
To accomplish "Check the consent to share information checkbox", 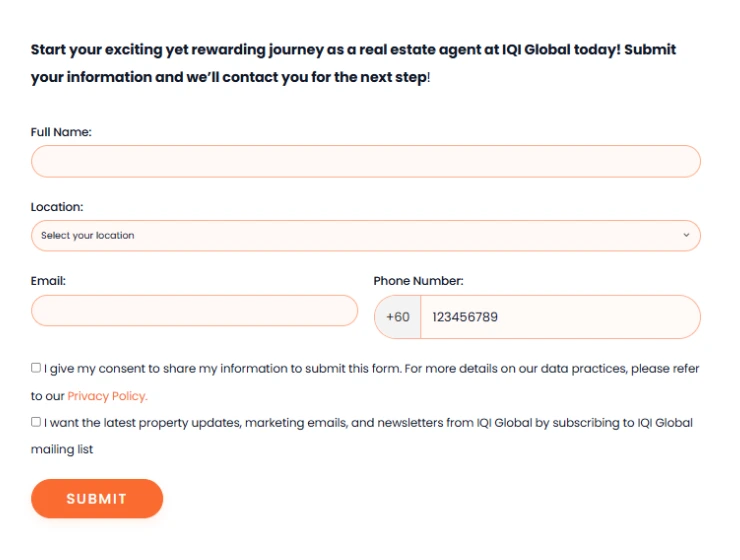I will click(36, 368).
